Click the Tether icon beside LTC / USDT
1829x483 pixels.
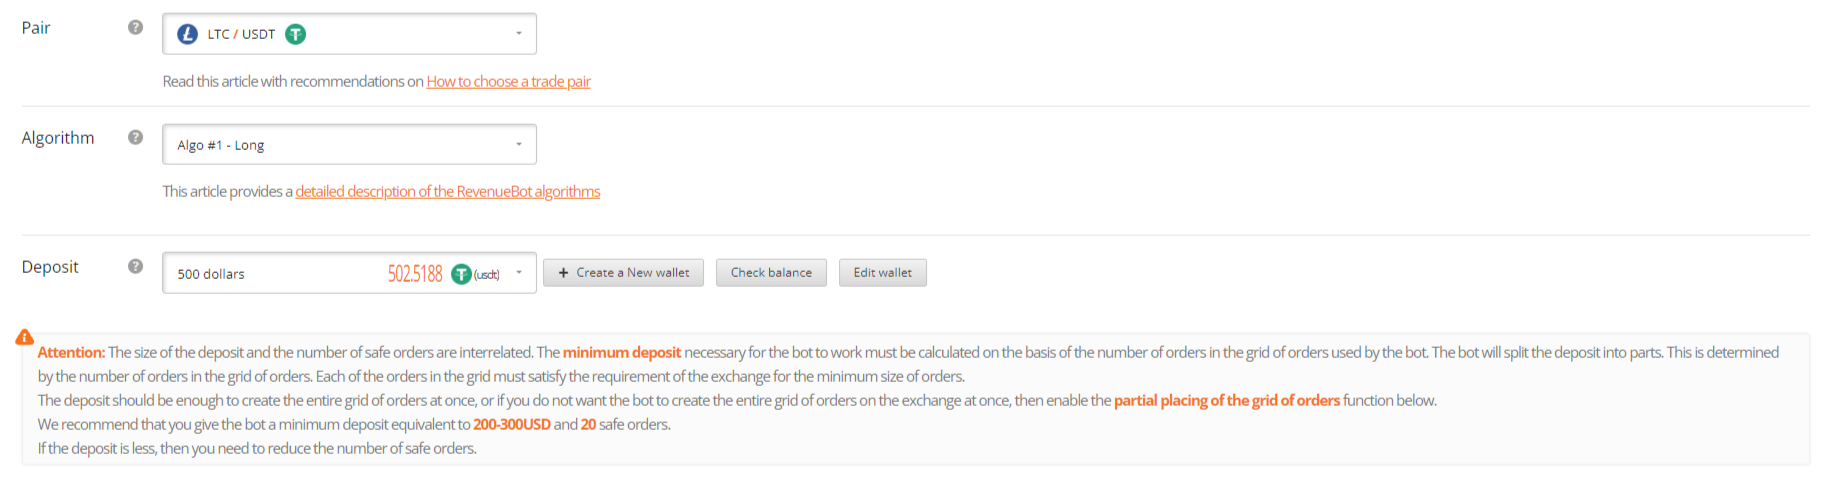point(295,34)
